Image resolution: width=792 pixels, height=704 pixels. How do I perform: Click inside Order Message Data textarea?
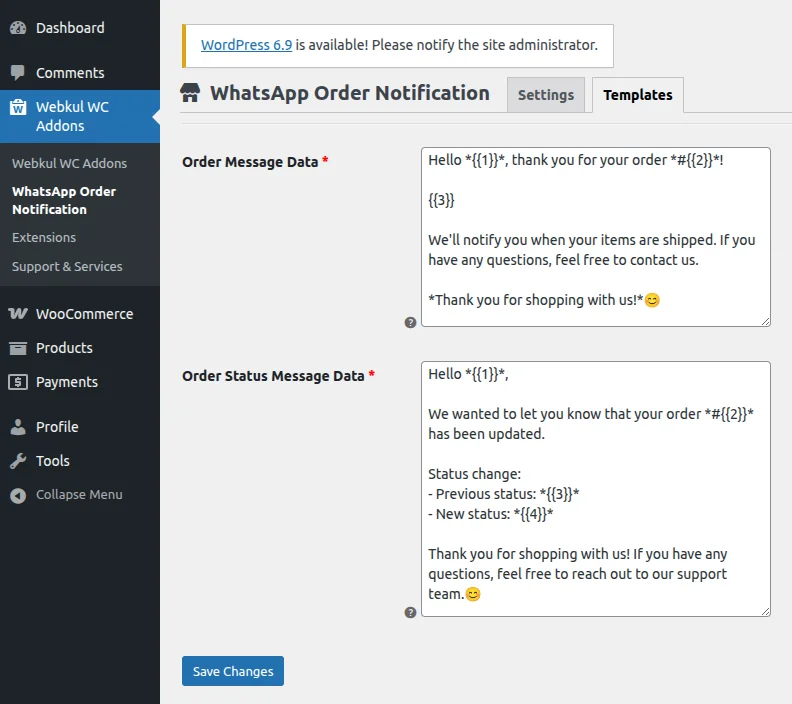pos(596,237)
